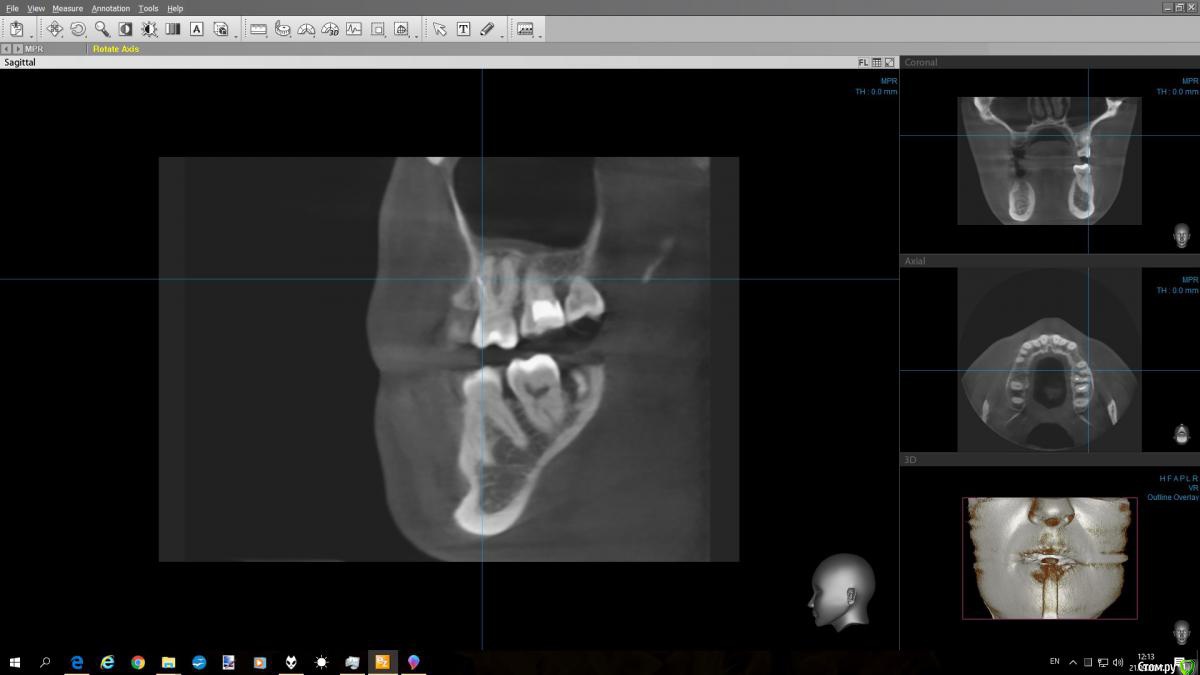Select the brightness adjustment sun icon

coord(149,29)
